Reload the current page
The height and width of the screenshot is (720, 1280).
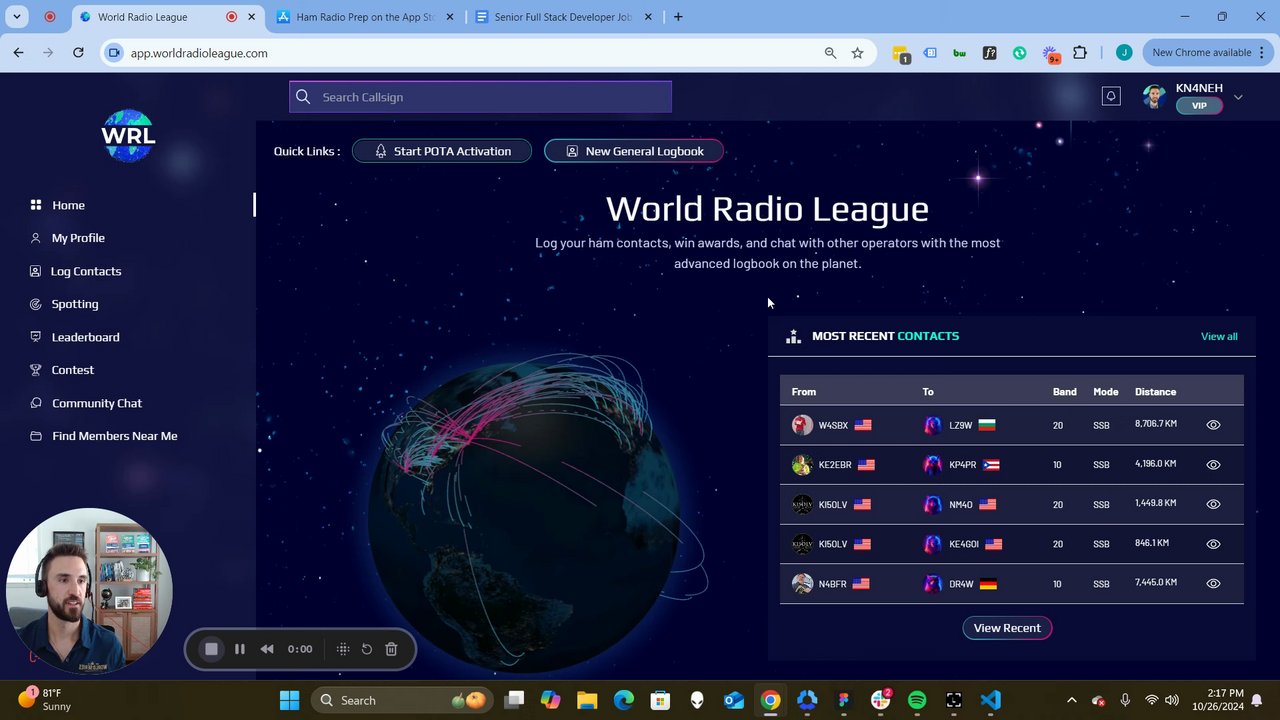[x=78, y=53]
